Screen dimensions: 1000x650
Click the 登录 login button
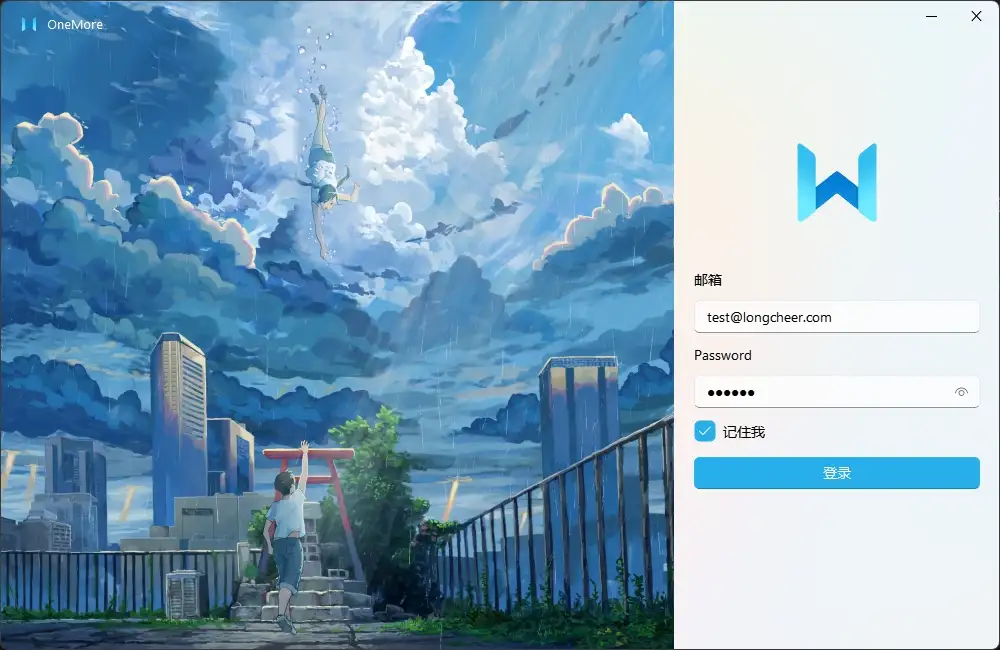coord(837,473)
